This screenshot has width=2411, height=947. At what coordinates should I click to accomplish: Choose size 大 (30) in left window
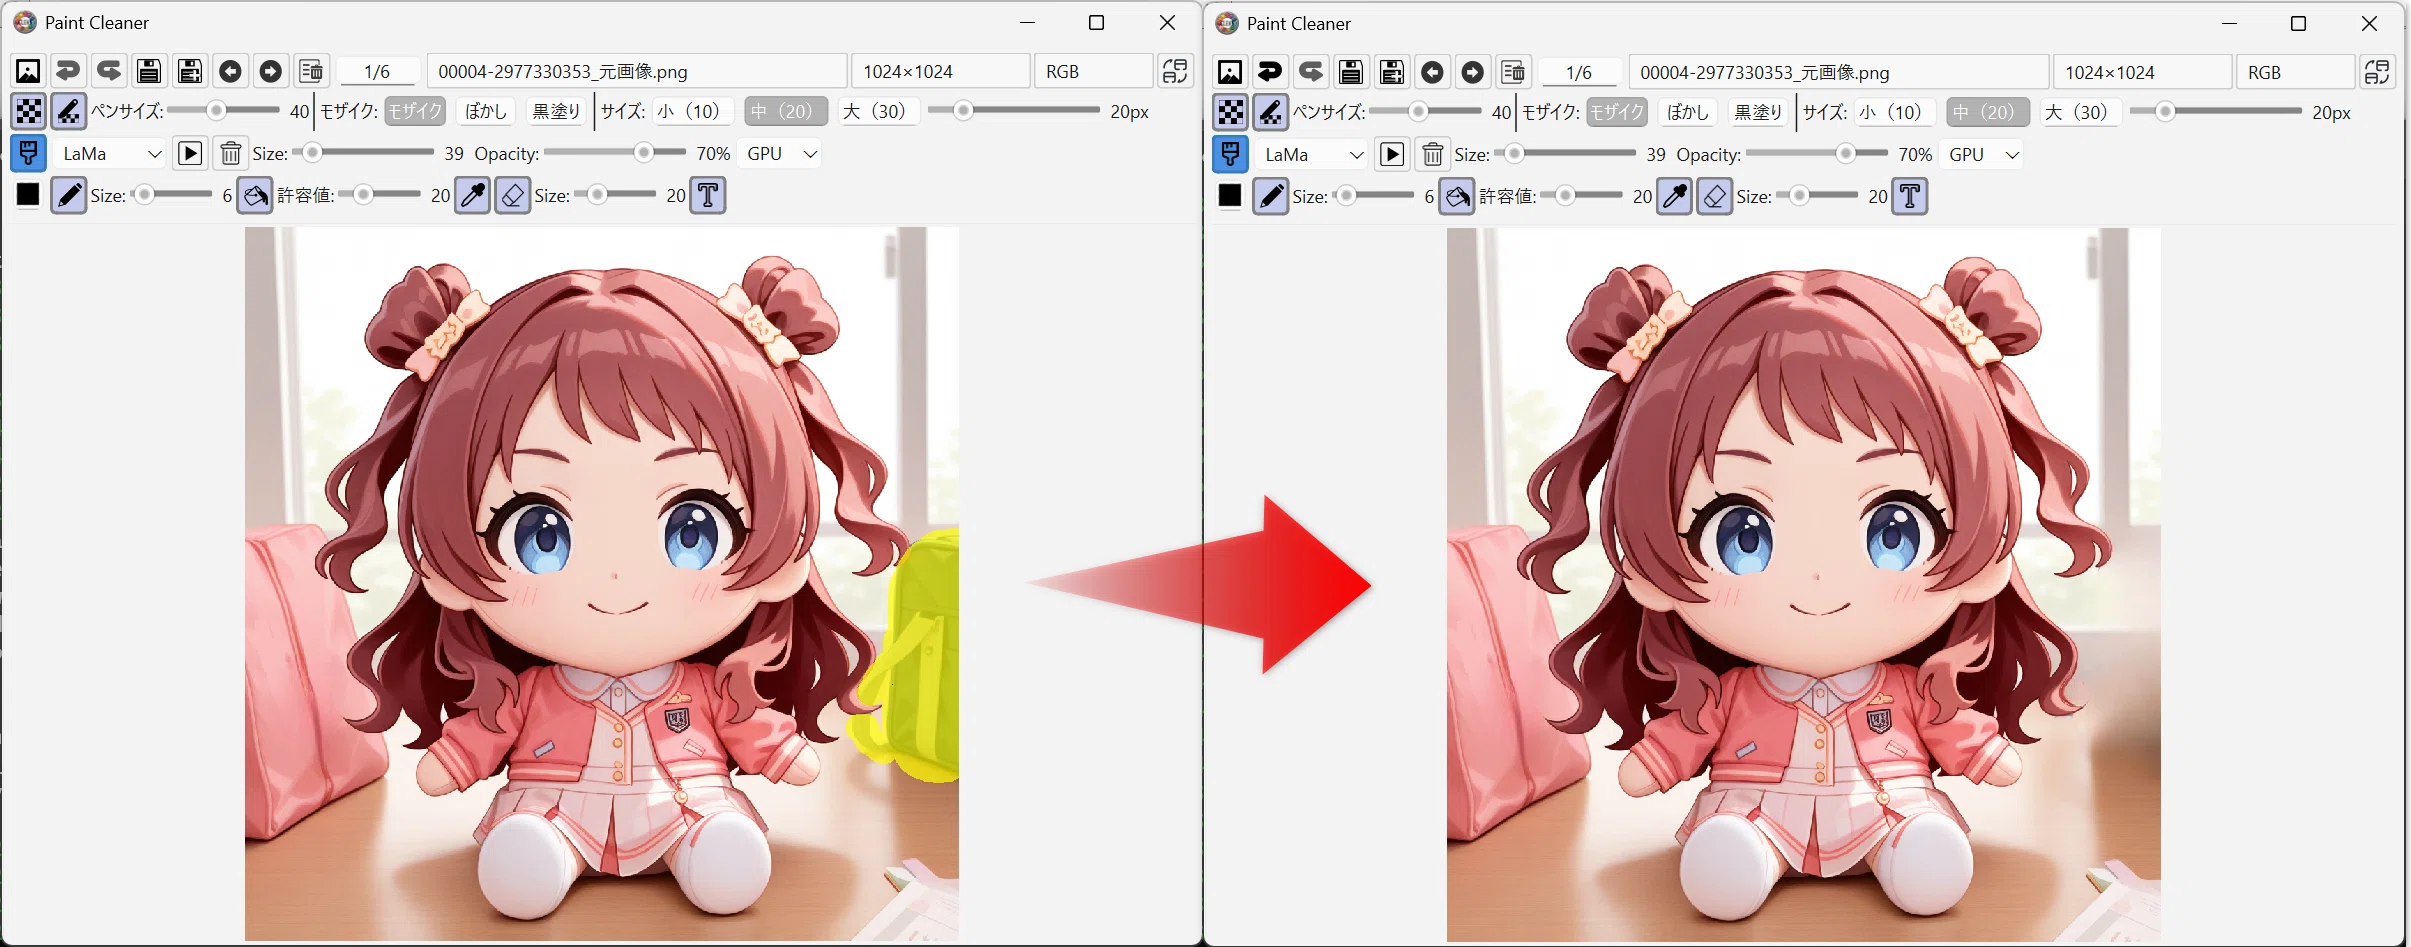(877, 111)
